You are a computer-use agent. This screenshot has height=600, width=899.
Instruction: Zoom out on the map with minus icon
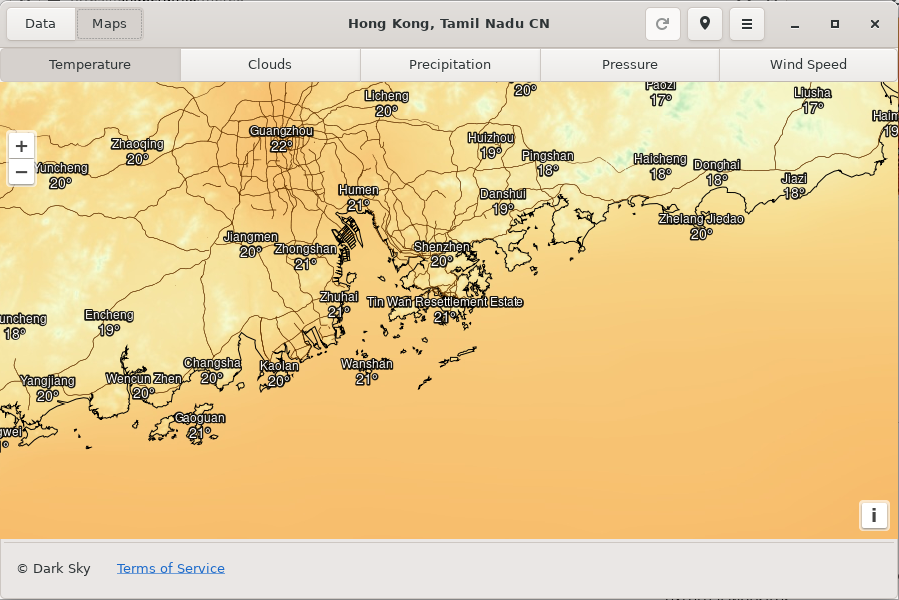pos(21,171)
